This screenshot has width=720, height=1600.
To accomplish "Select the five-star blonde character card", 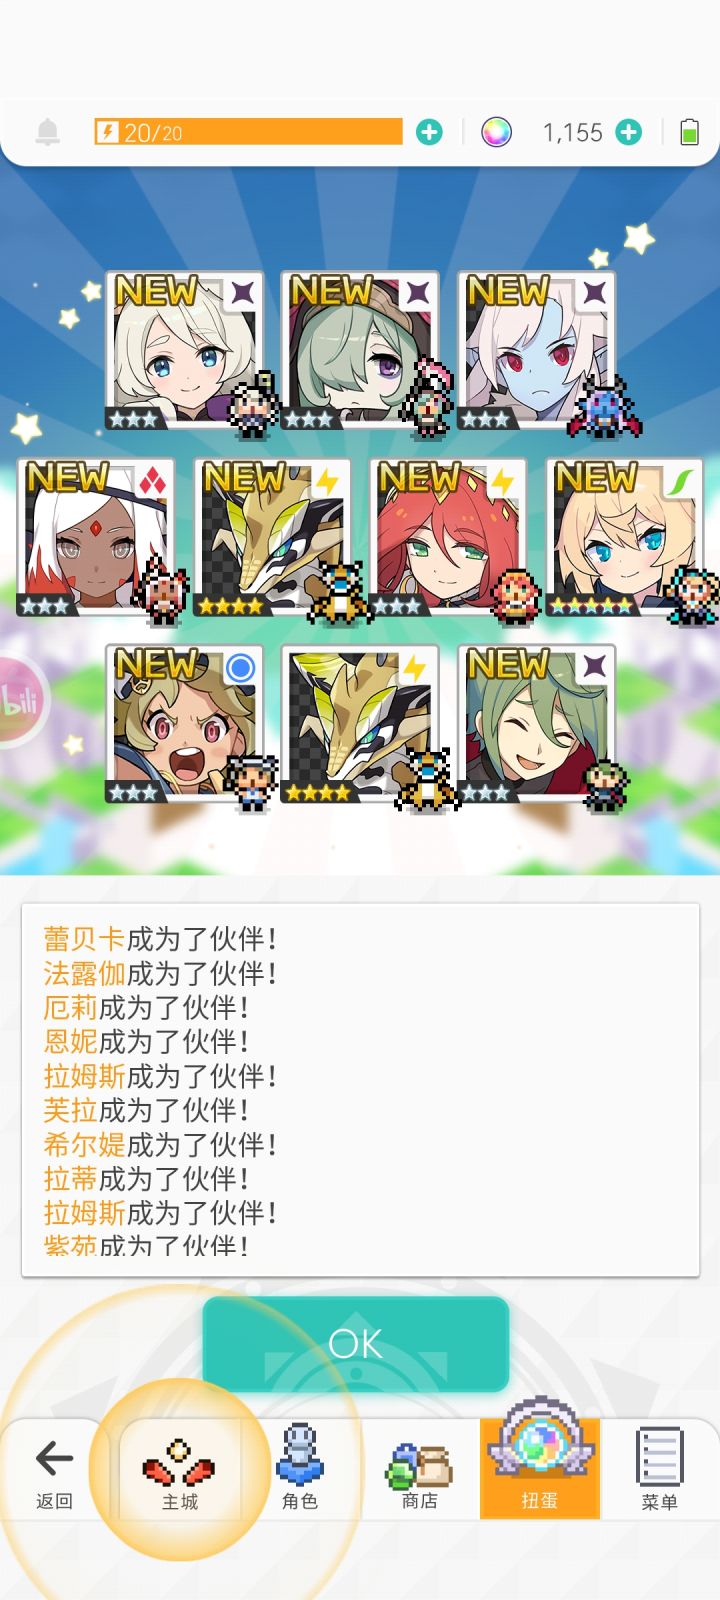I will tap(624, 538).
